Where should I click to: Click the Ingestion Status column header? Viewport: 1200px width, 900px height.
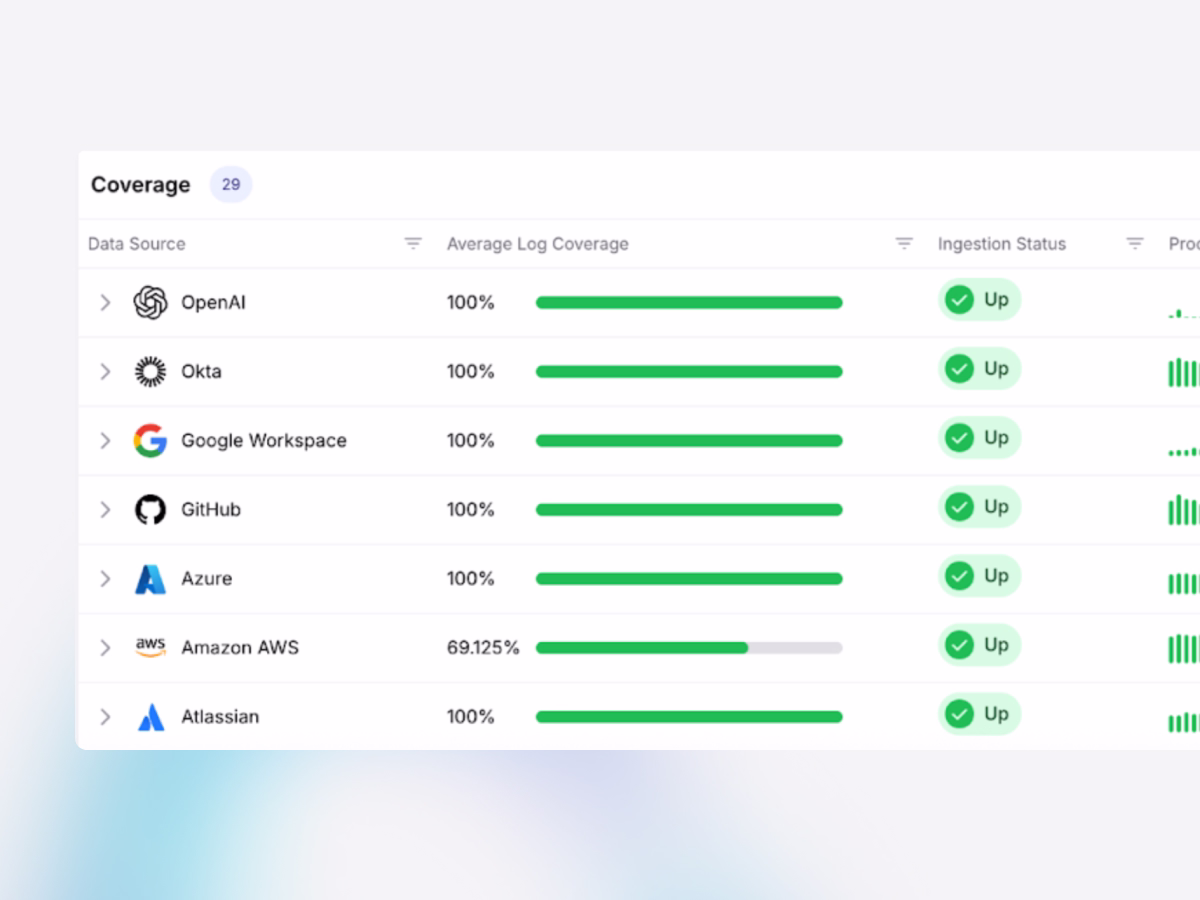pyautogui.click(x=1002, y=243)
